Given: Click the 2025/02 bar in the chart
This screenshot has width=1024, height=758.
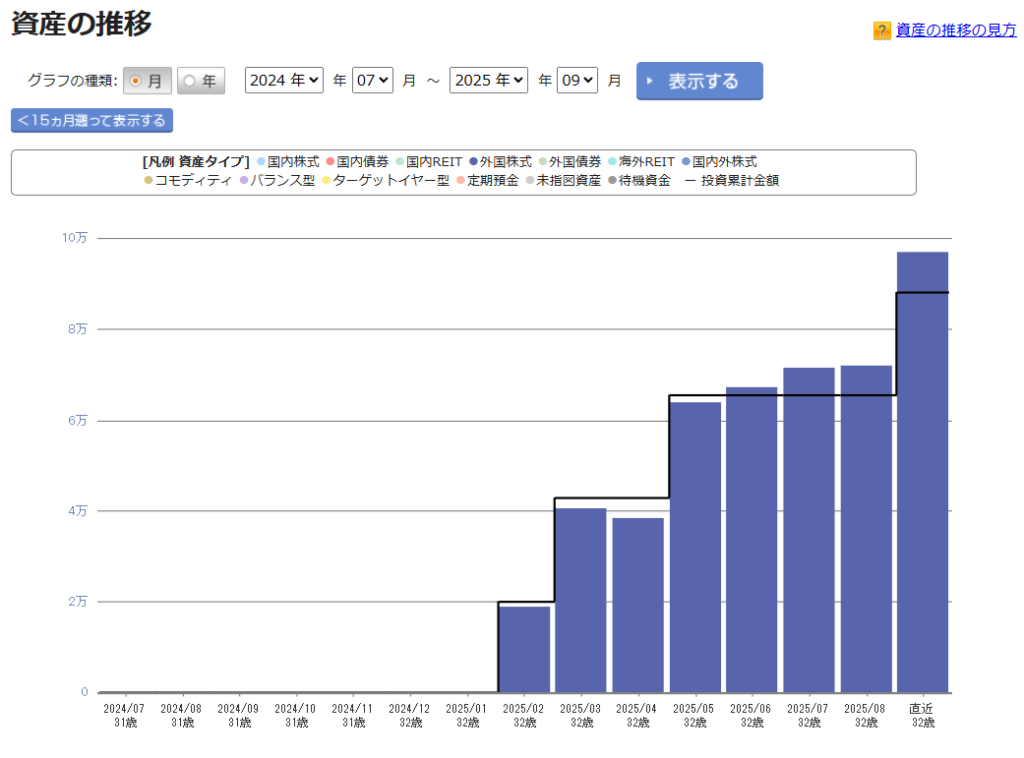Looking at the screenshot, I should (x=524, y=648).
